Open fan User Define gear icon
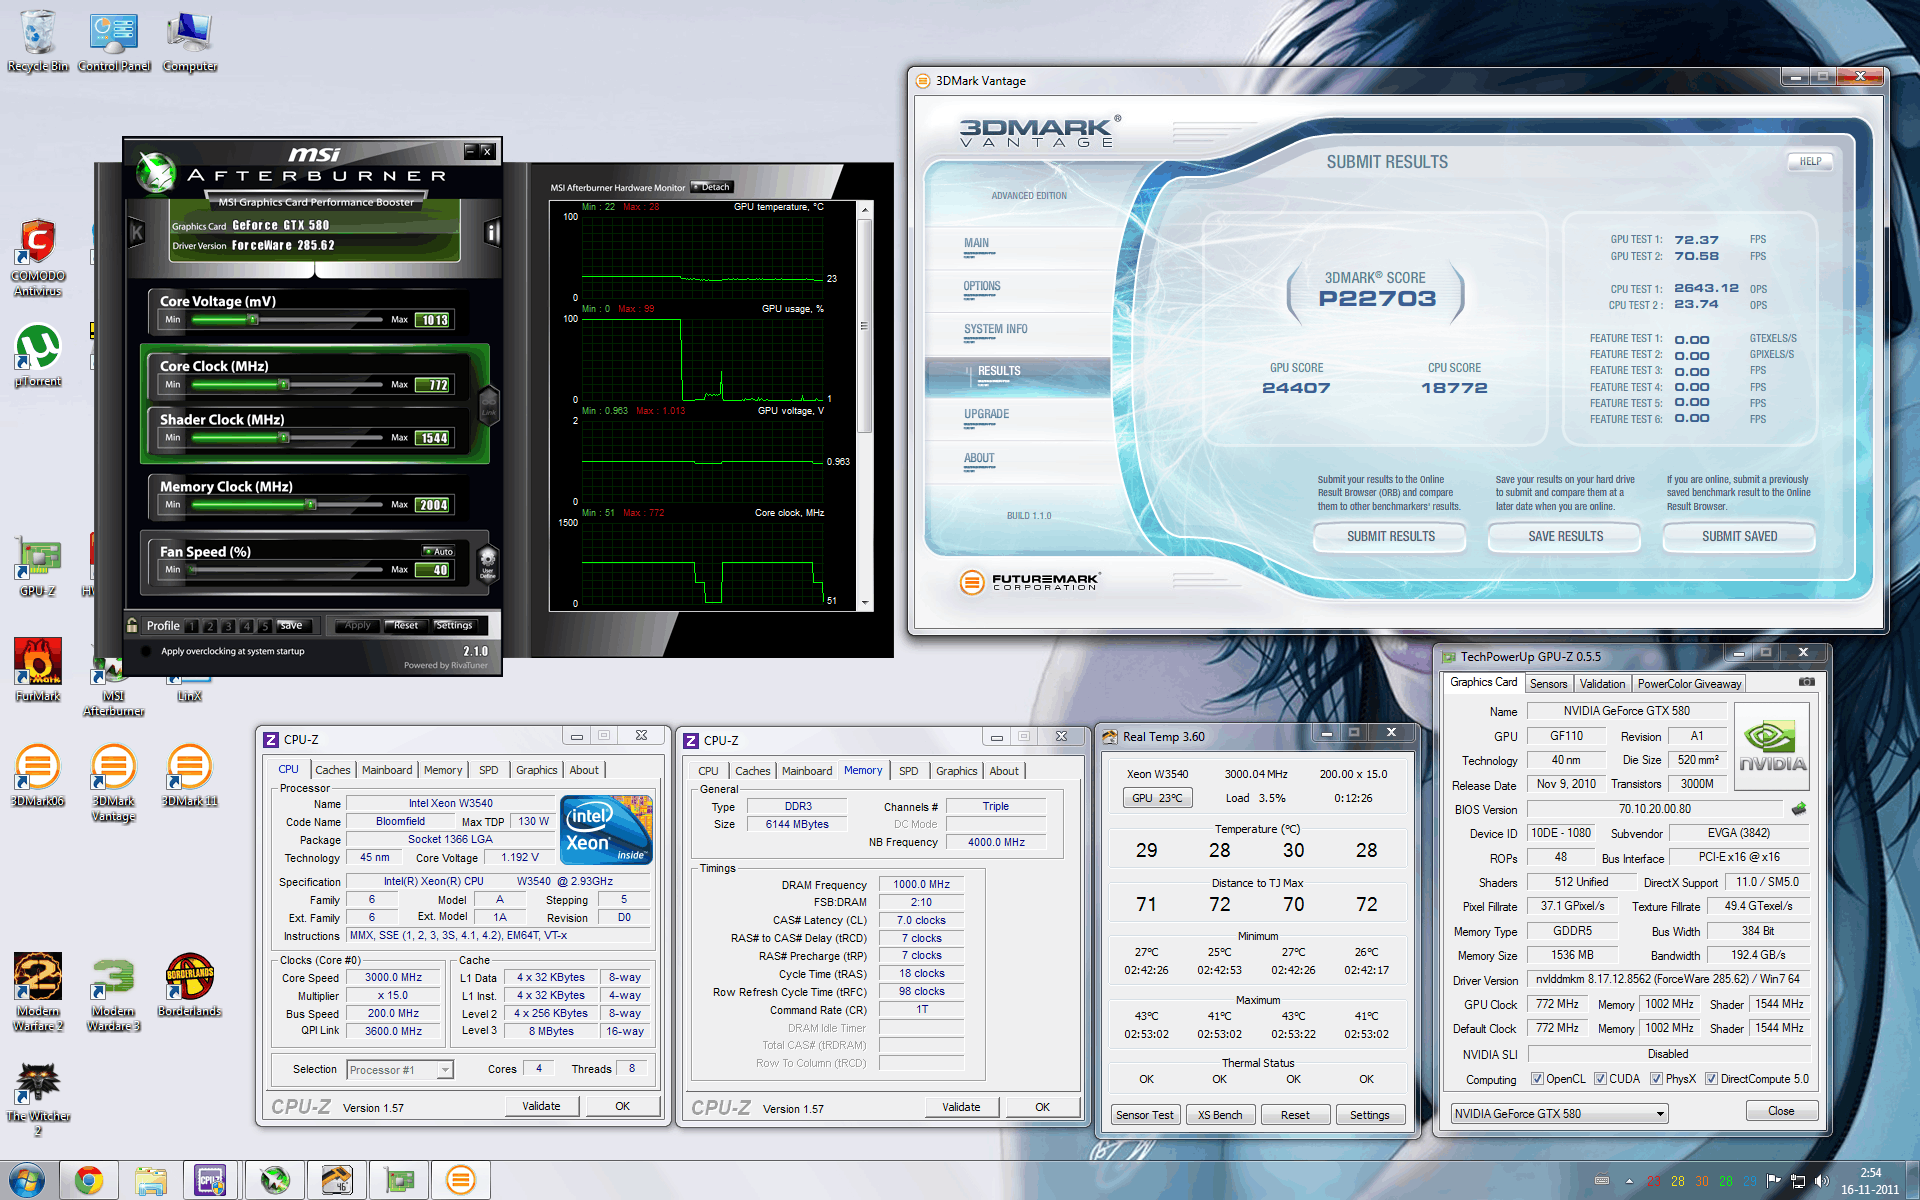The image size is (1920, 1200). (487, 560)
